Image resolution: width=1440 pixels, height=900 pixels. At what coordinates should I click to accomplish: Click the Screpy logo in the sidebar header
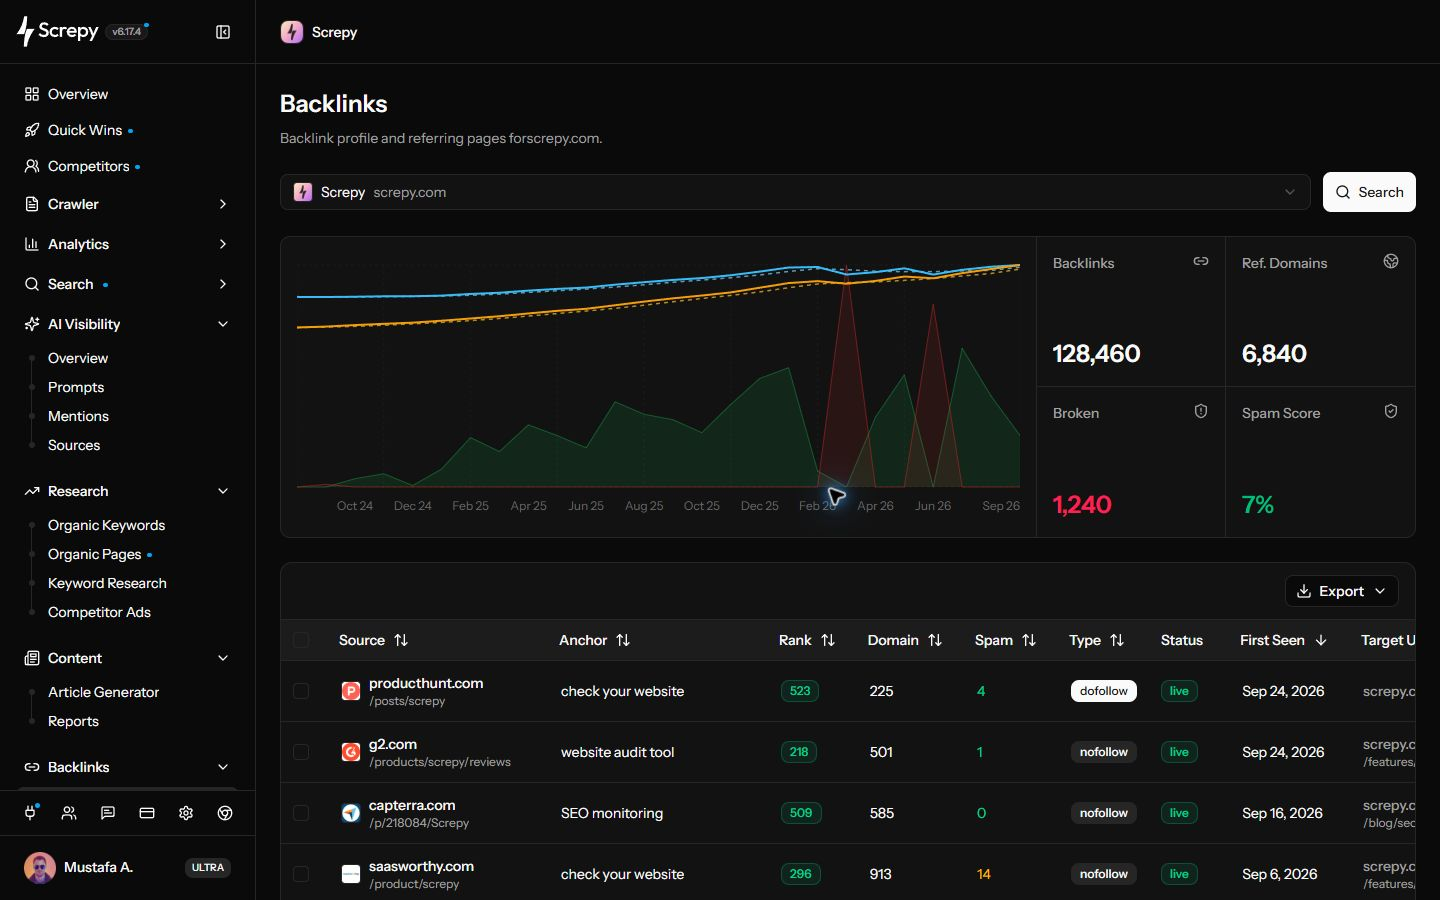58,31
